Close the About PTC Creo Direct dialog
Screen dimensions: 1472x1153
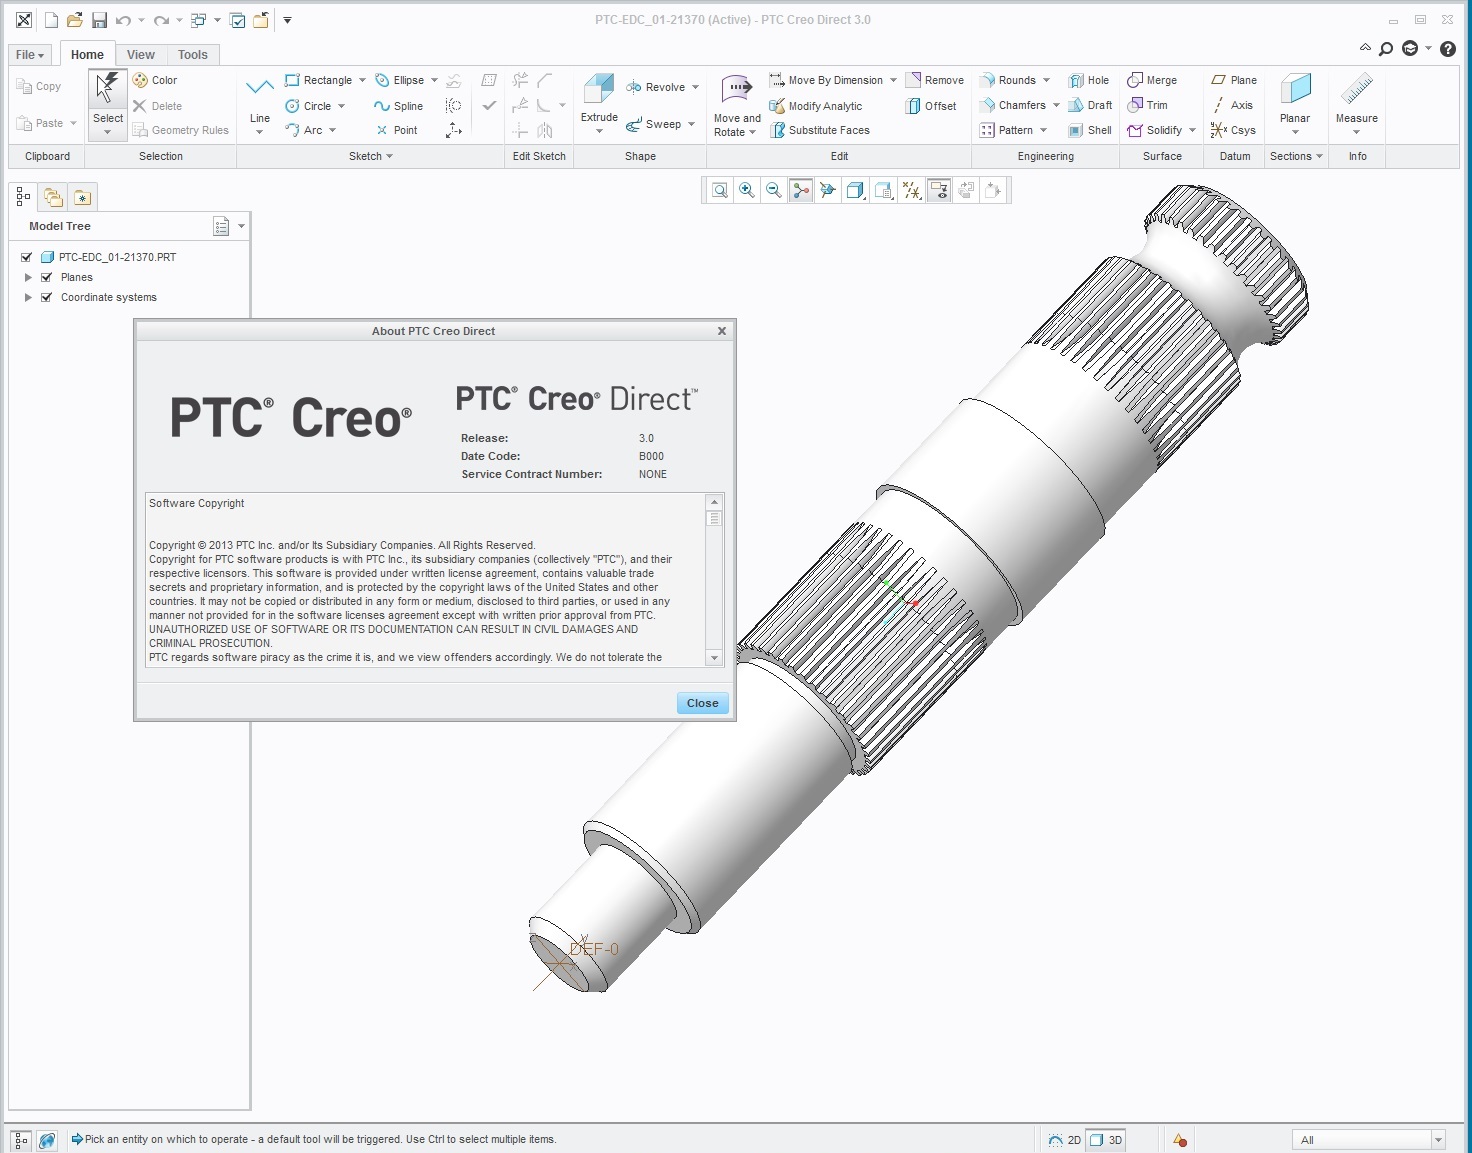703,703
